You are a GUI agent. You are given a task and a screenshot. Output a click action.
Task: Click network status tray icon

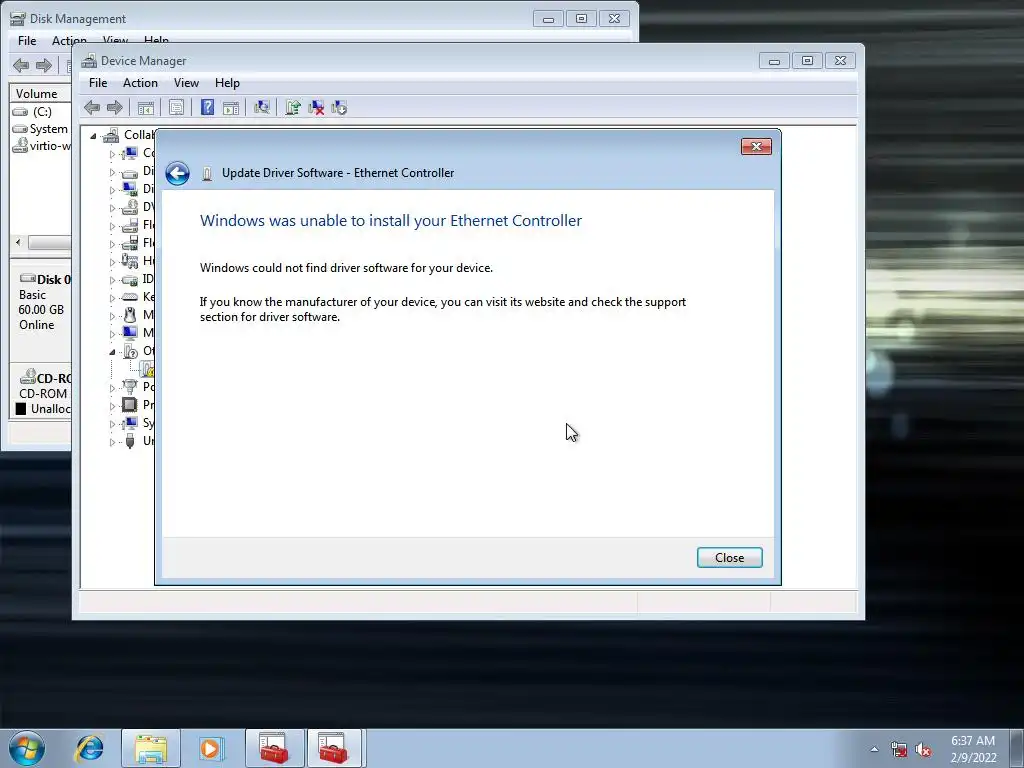[899, 750]
